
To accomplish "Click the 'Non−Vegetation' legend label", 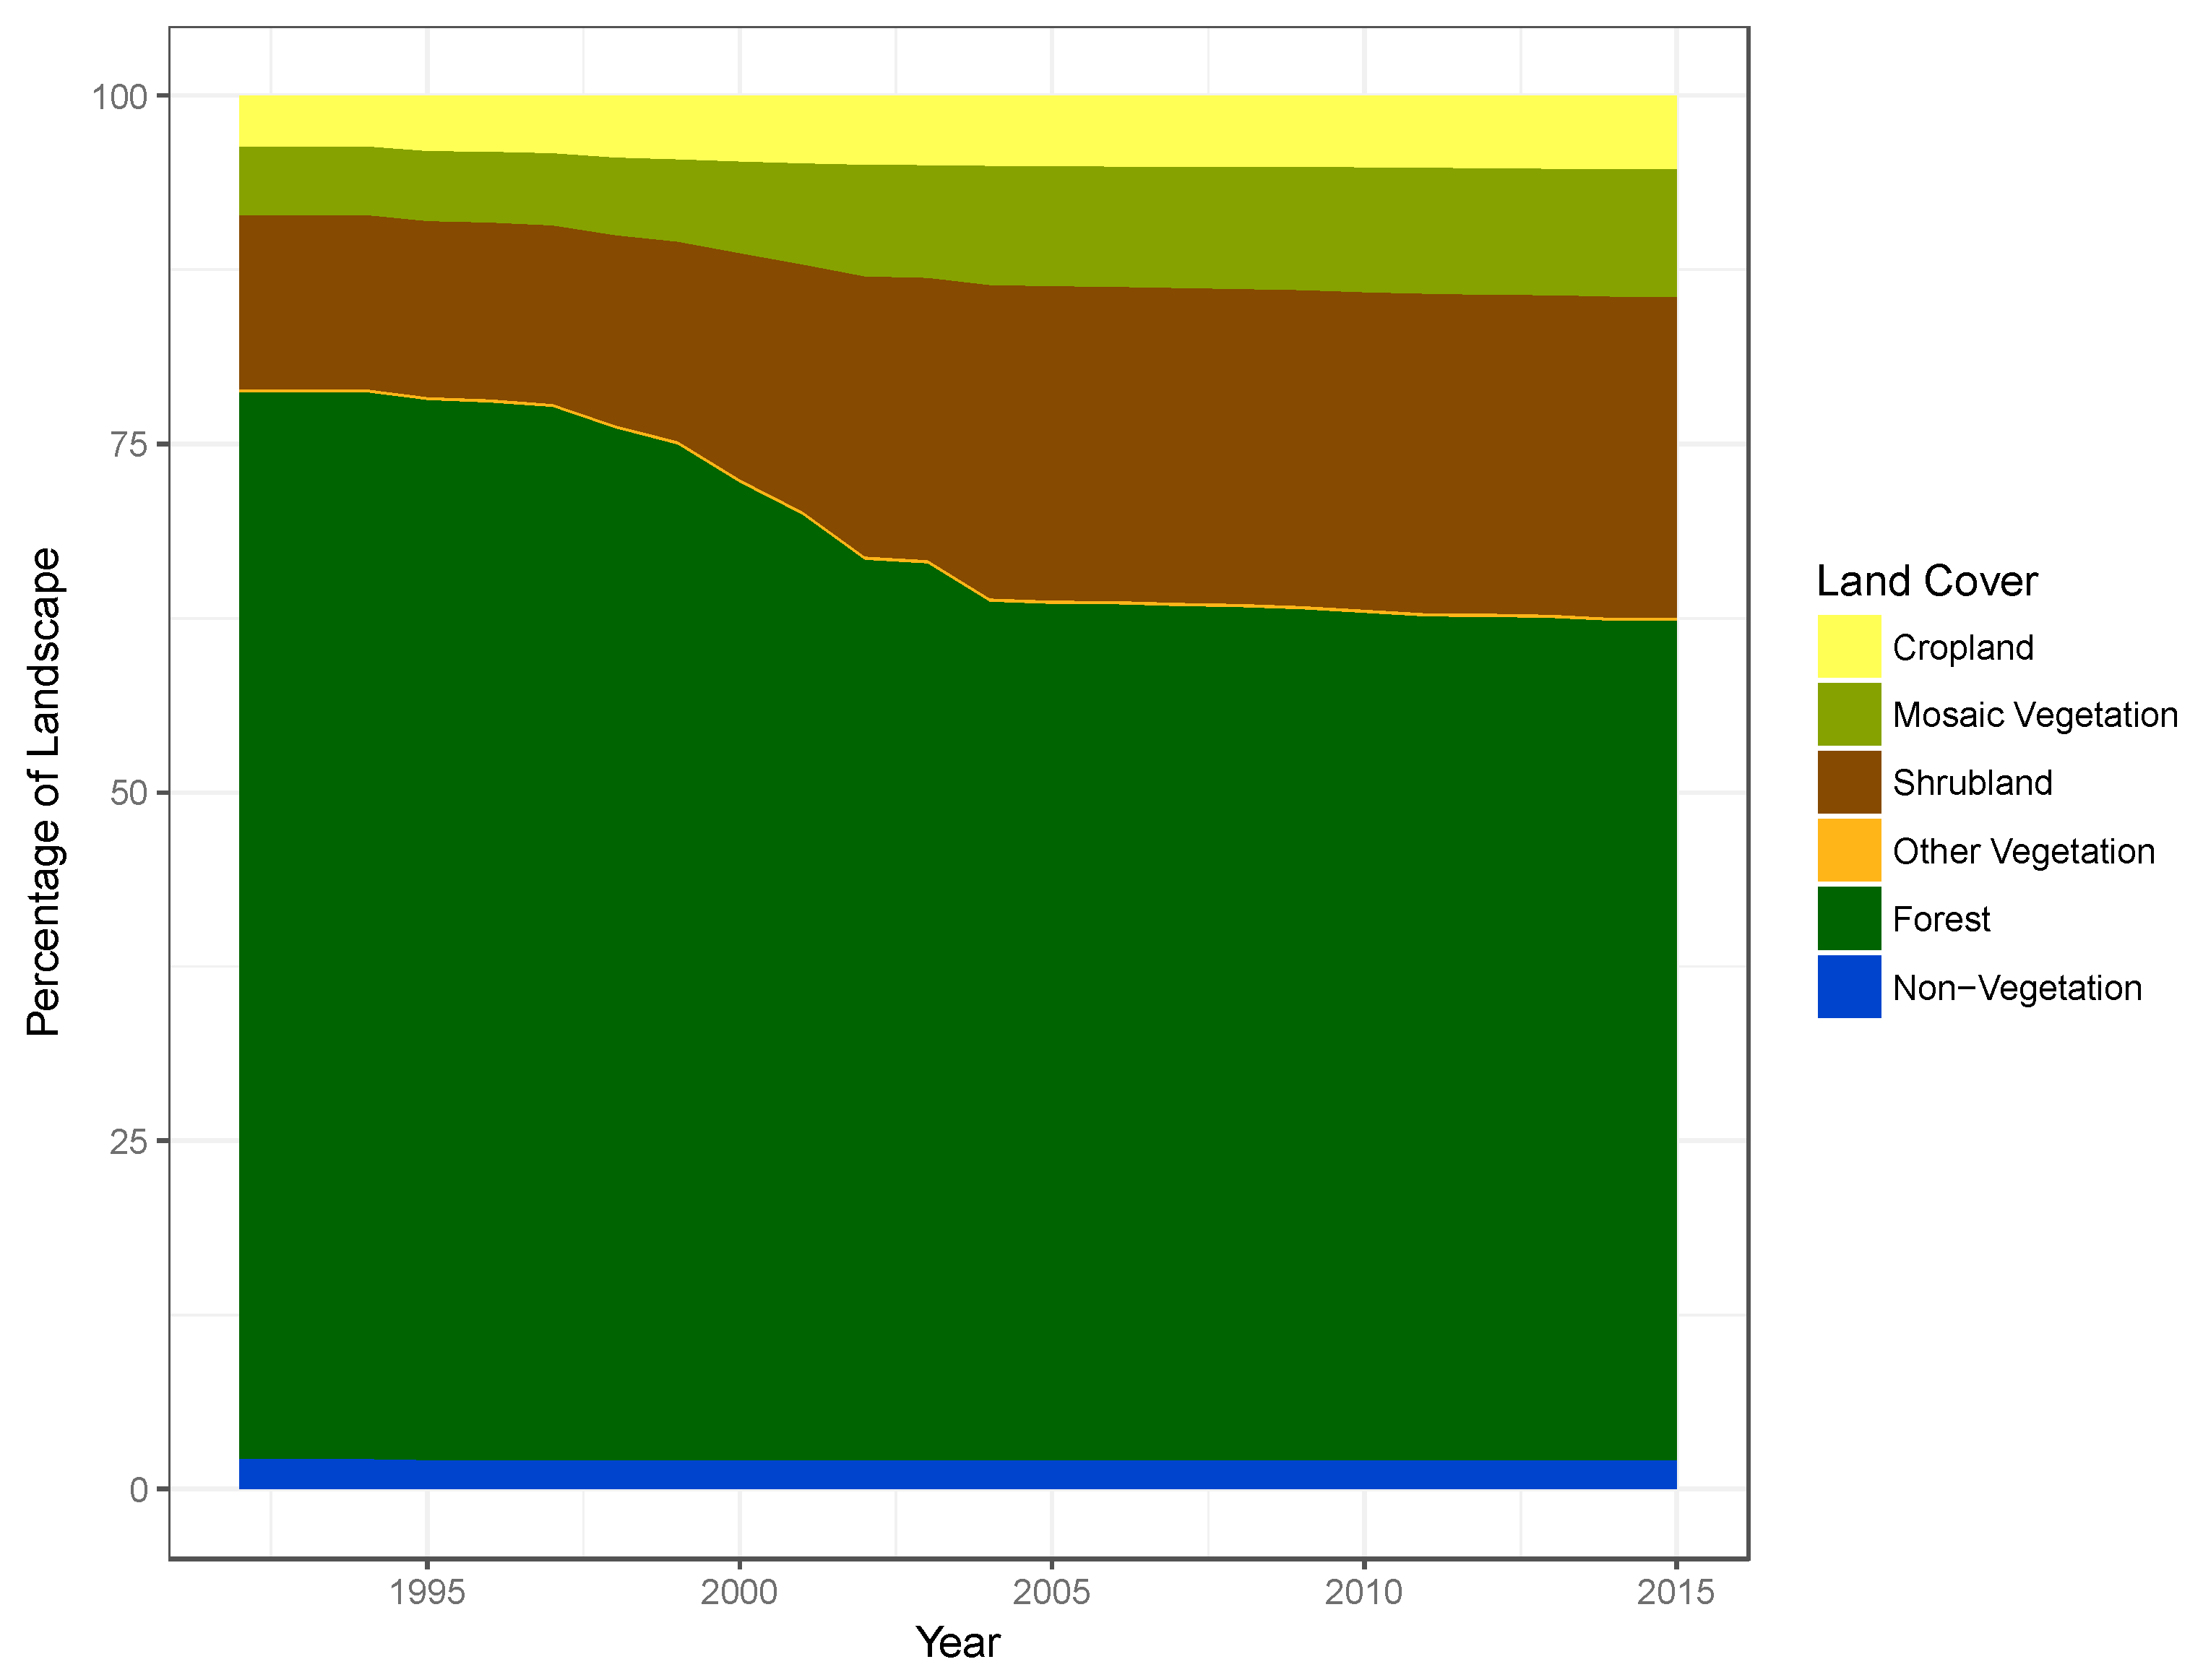I will [x=2017, y=988].
